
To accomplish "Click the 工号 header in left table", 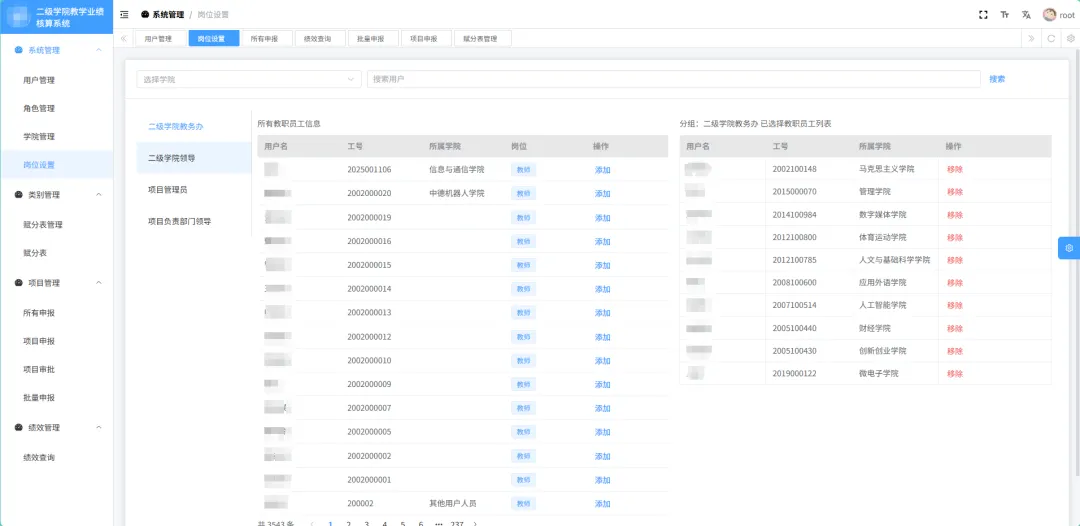I will coord(355,147).
